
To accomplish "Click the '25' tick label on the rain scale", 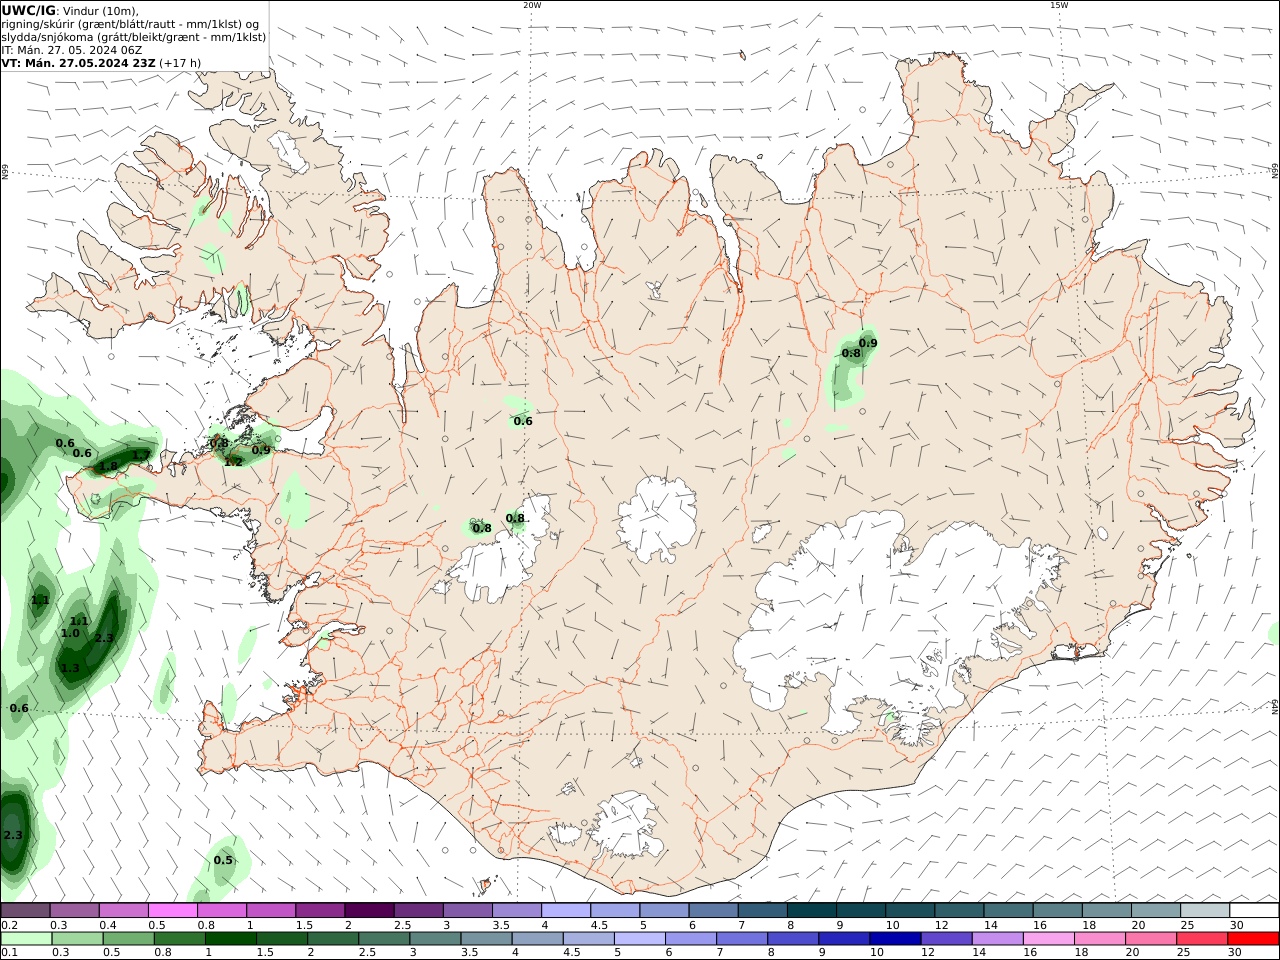I will coord(1184,953).
